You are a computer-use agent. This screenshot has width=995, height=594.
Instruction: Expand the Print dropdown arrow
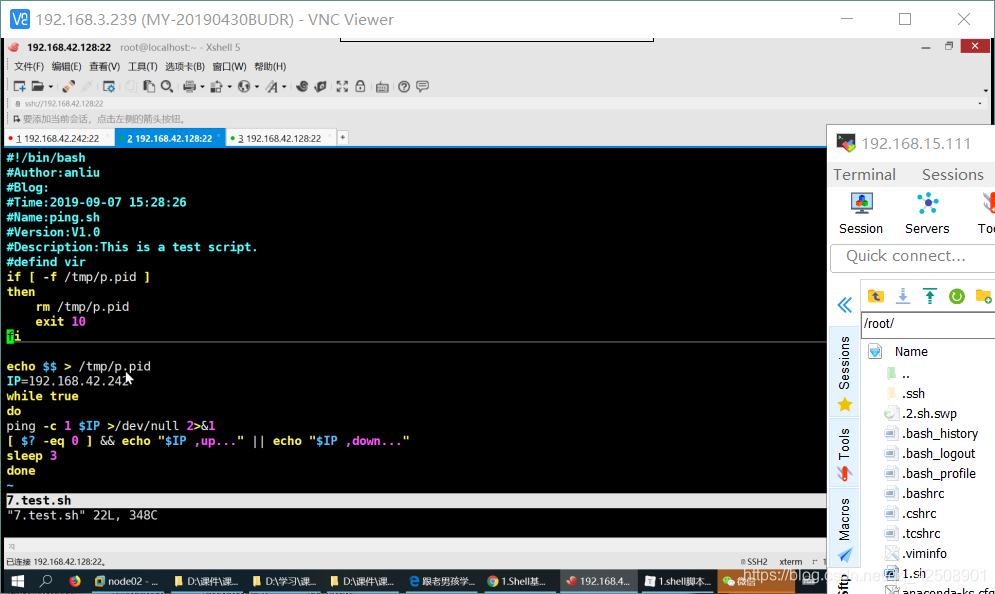tap(202, 87)
